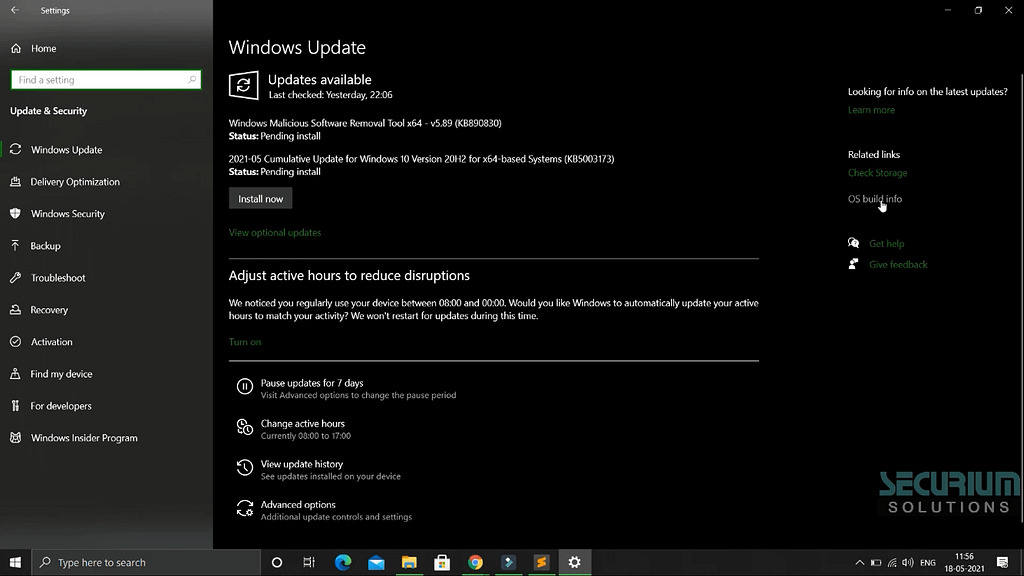Click the history icon beside View update history
Screen dimensions: 1024x576
245,468
